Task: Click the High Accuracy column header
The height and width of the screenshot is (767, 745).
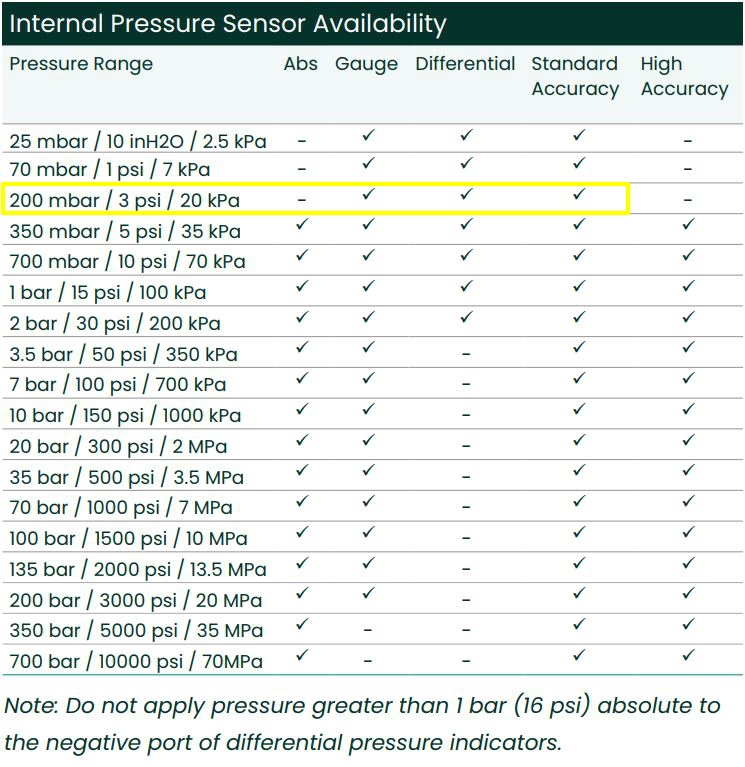Action: (x=684, y=76)
